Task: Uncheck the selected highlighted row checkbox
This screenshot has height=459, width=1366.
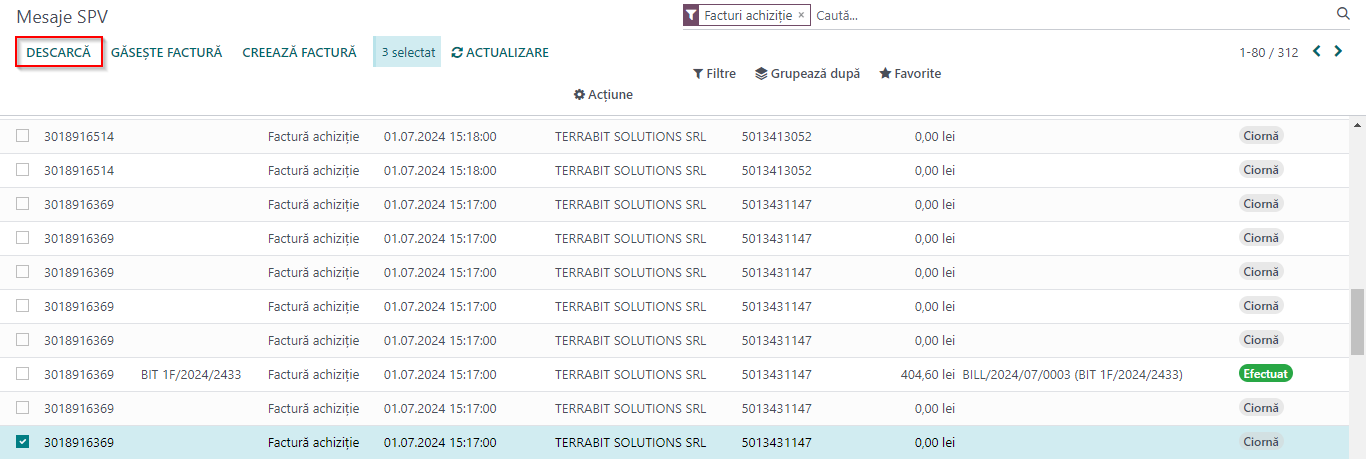Action: [x=23, y=442]
